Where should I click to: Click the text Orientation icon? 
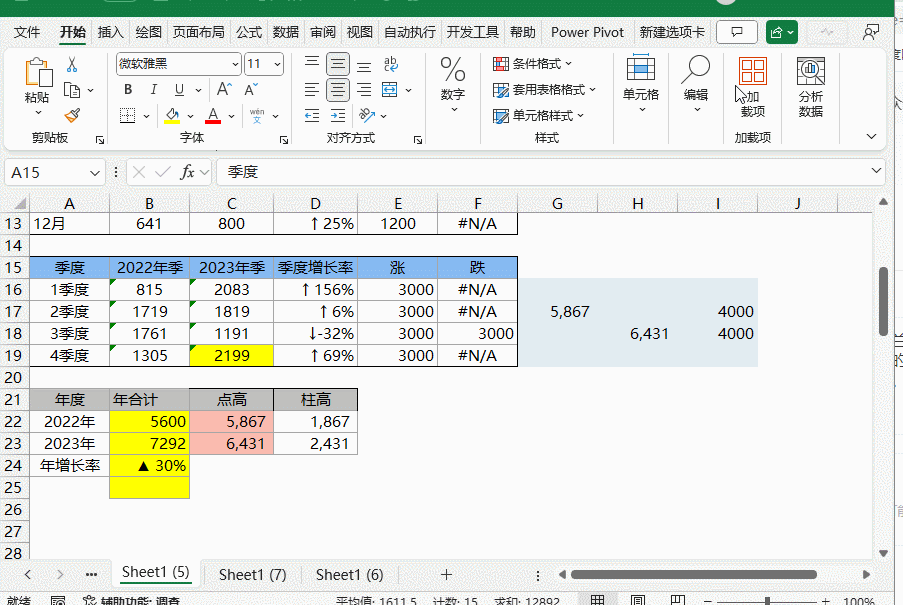[x=367, y=115]
